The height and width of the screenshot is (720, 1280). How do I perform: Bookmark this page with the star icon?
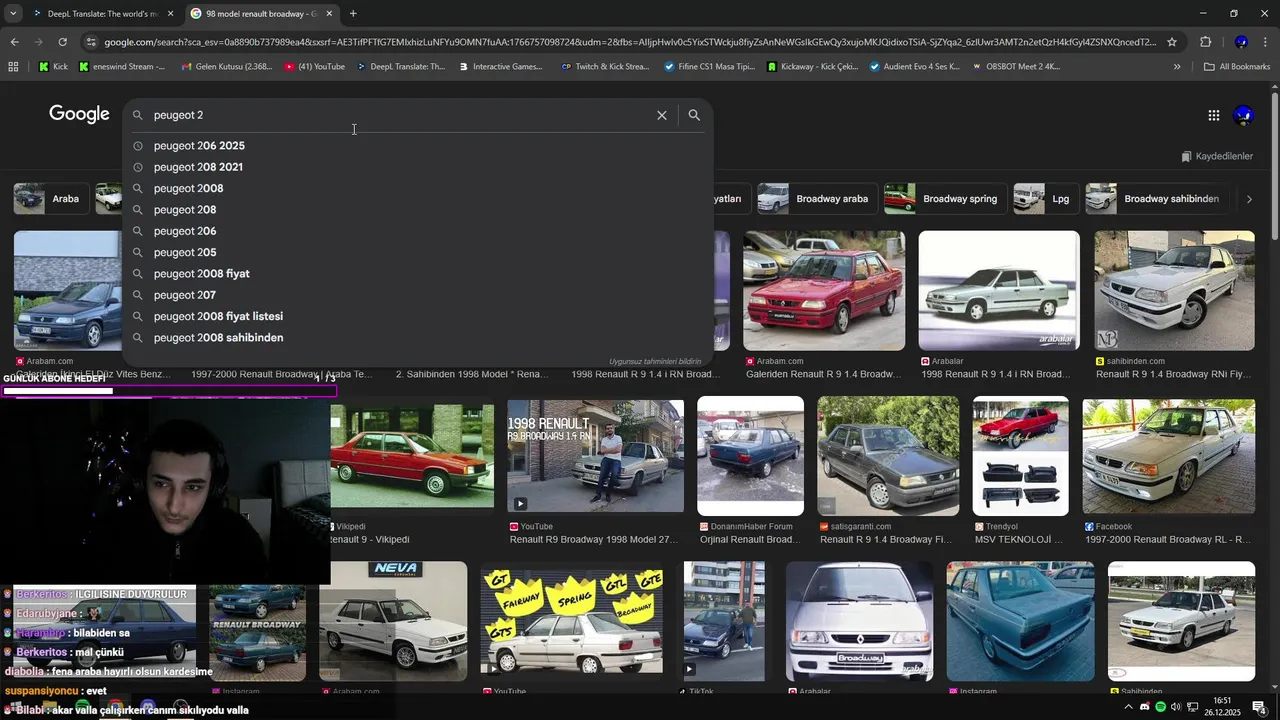[x=1172, y=42]
